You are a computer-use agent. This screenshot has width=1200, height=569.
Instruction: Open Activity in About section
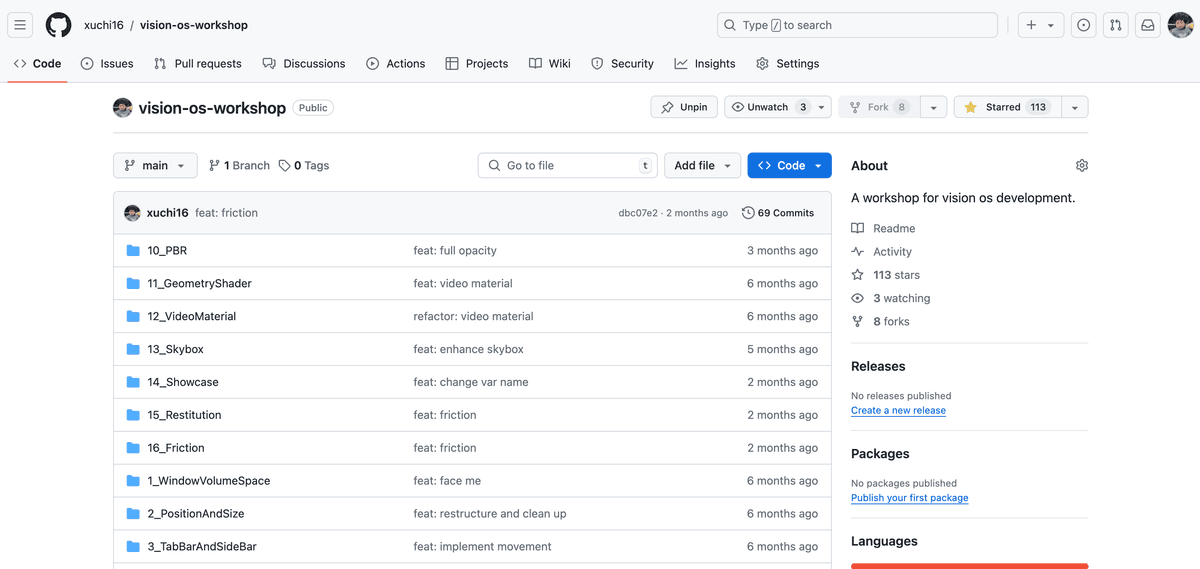[893, 252]
